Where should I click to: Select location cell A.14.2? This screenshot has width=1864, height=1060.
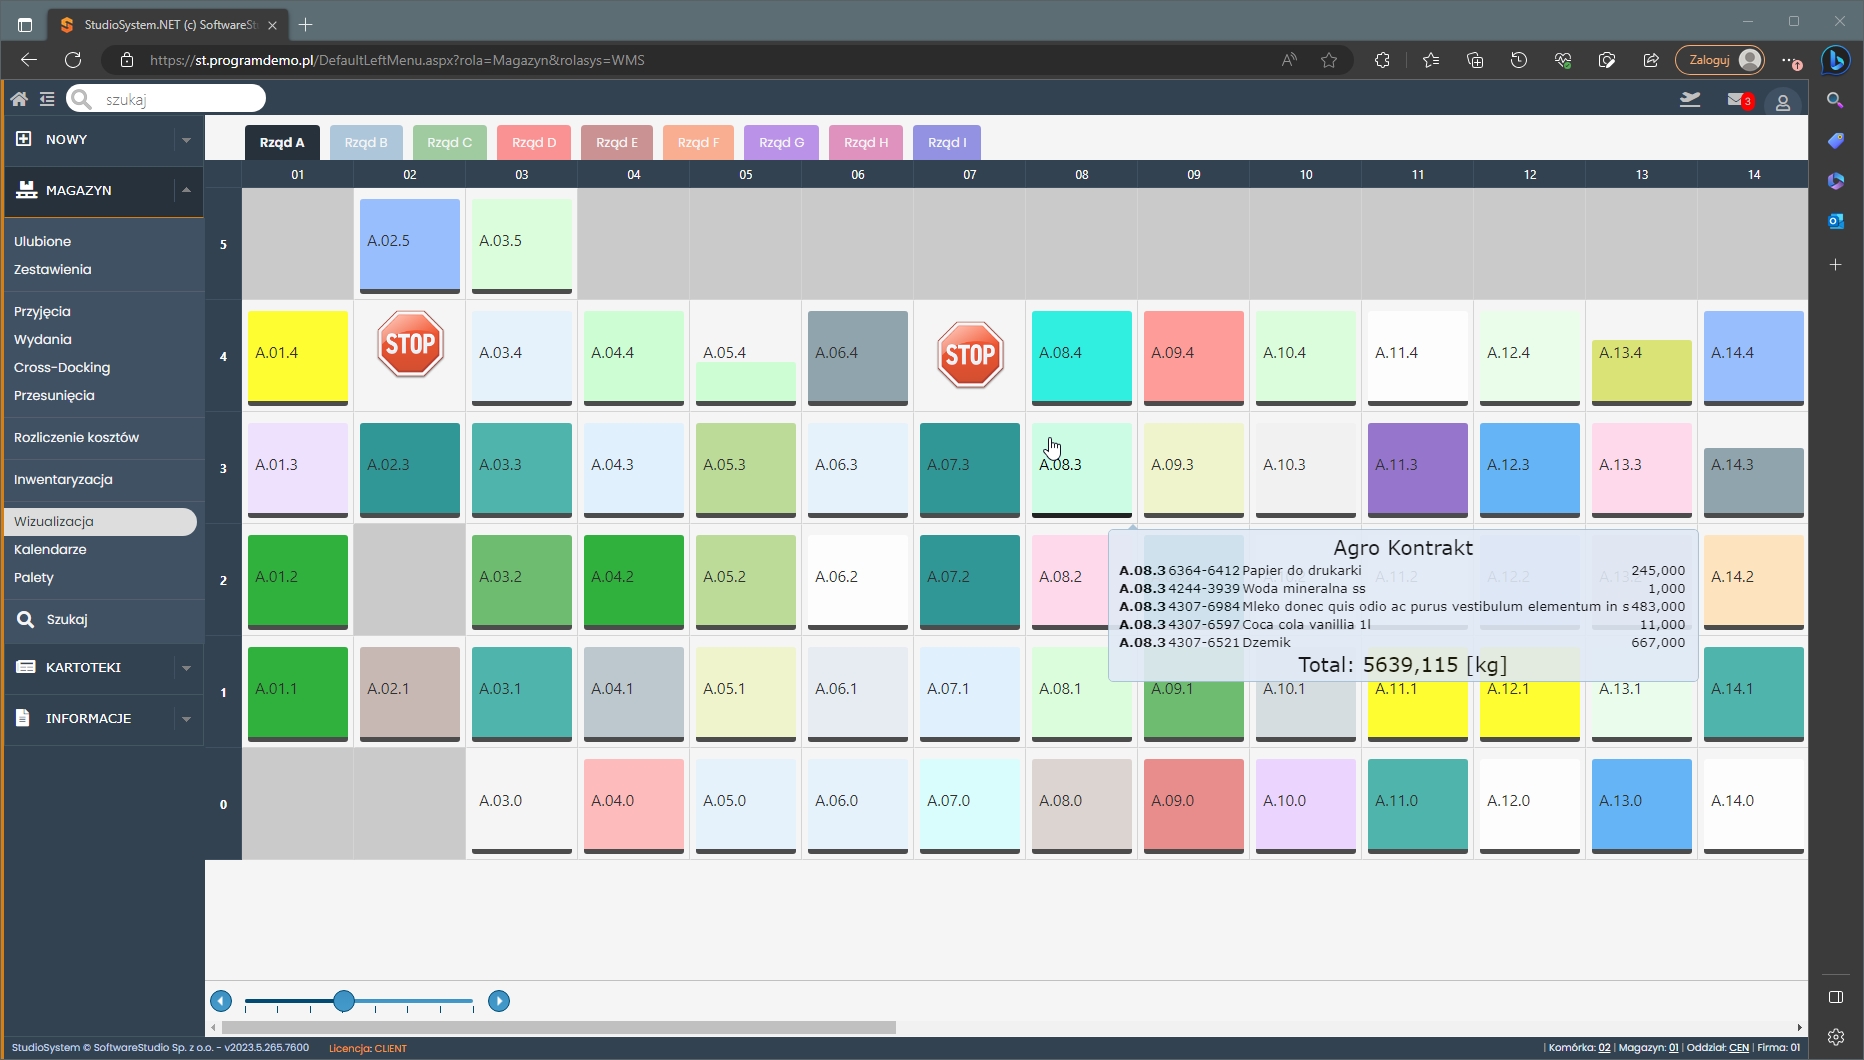(1754, 581)
